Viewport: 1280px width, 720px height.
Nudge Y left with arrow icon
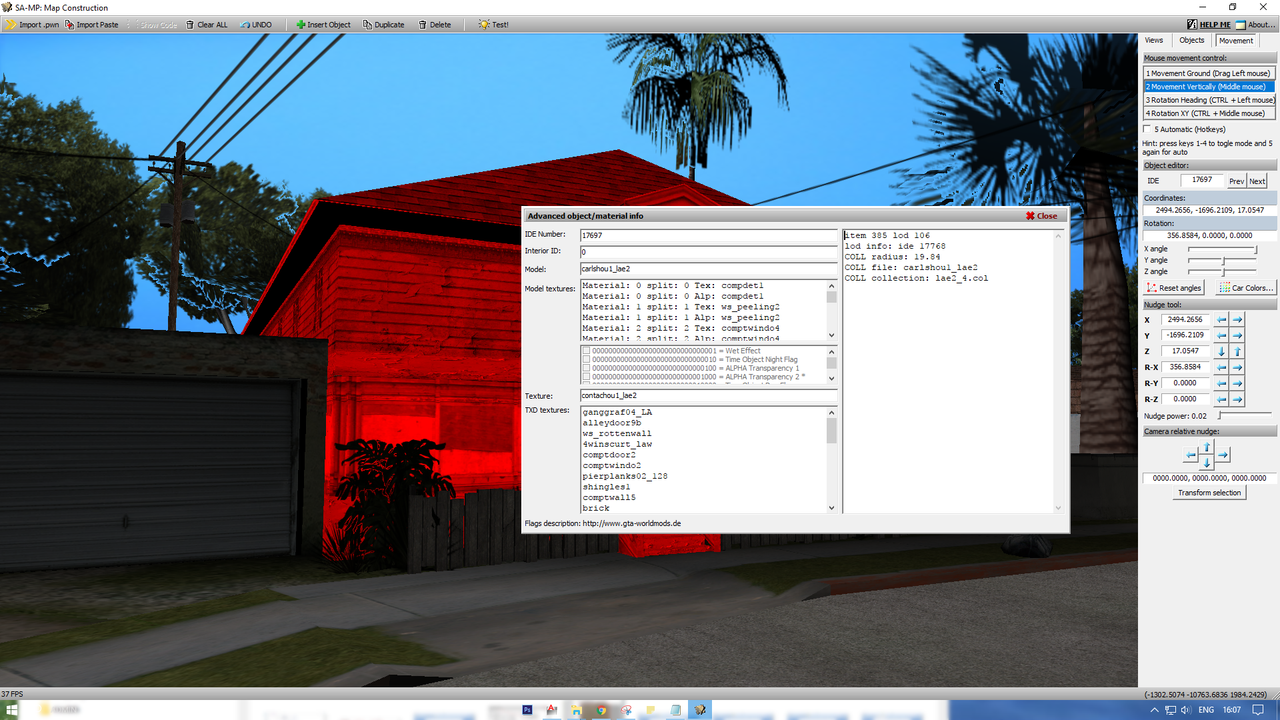tap(1222, 335)
